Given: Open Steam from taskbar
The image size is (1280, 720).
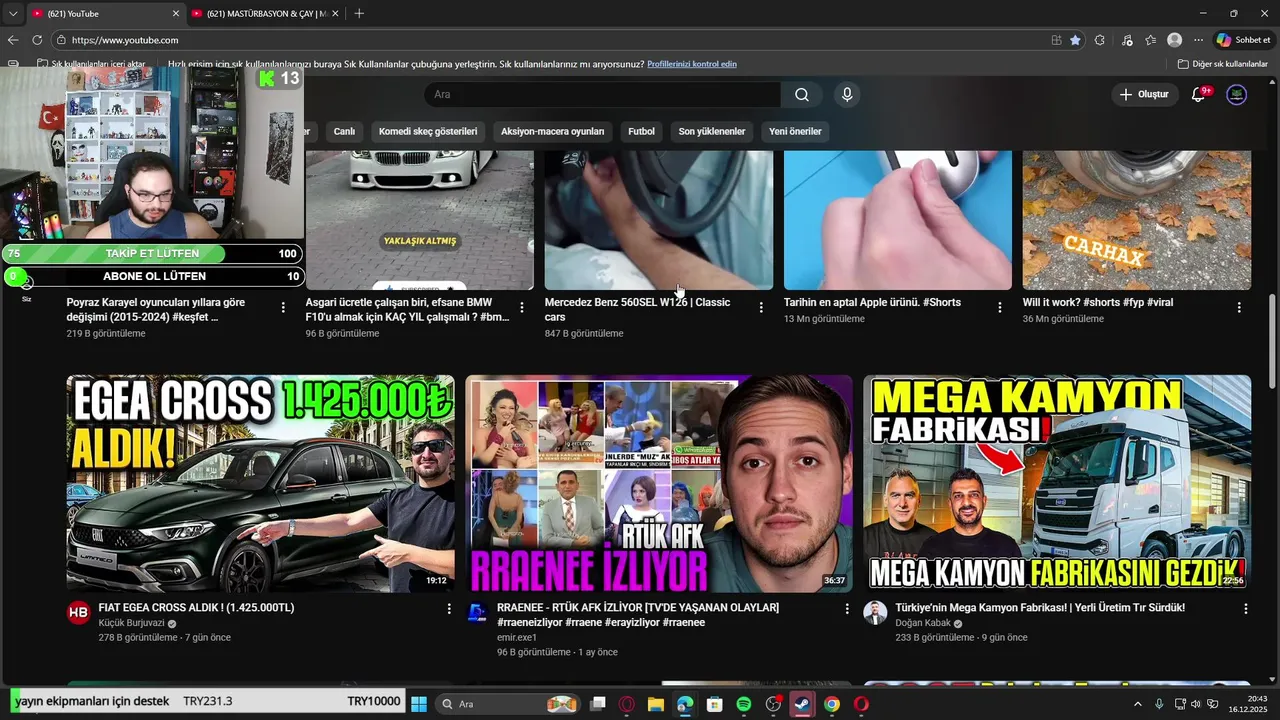Looking at the screenshot, I should point(802,704).
